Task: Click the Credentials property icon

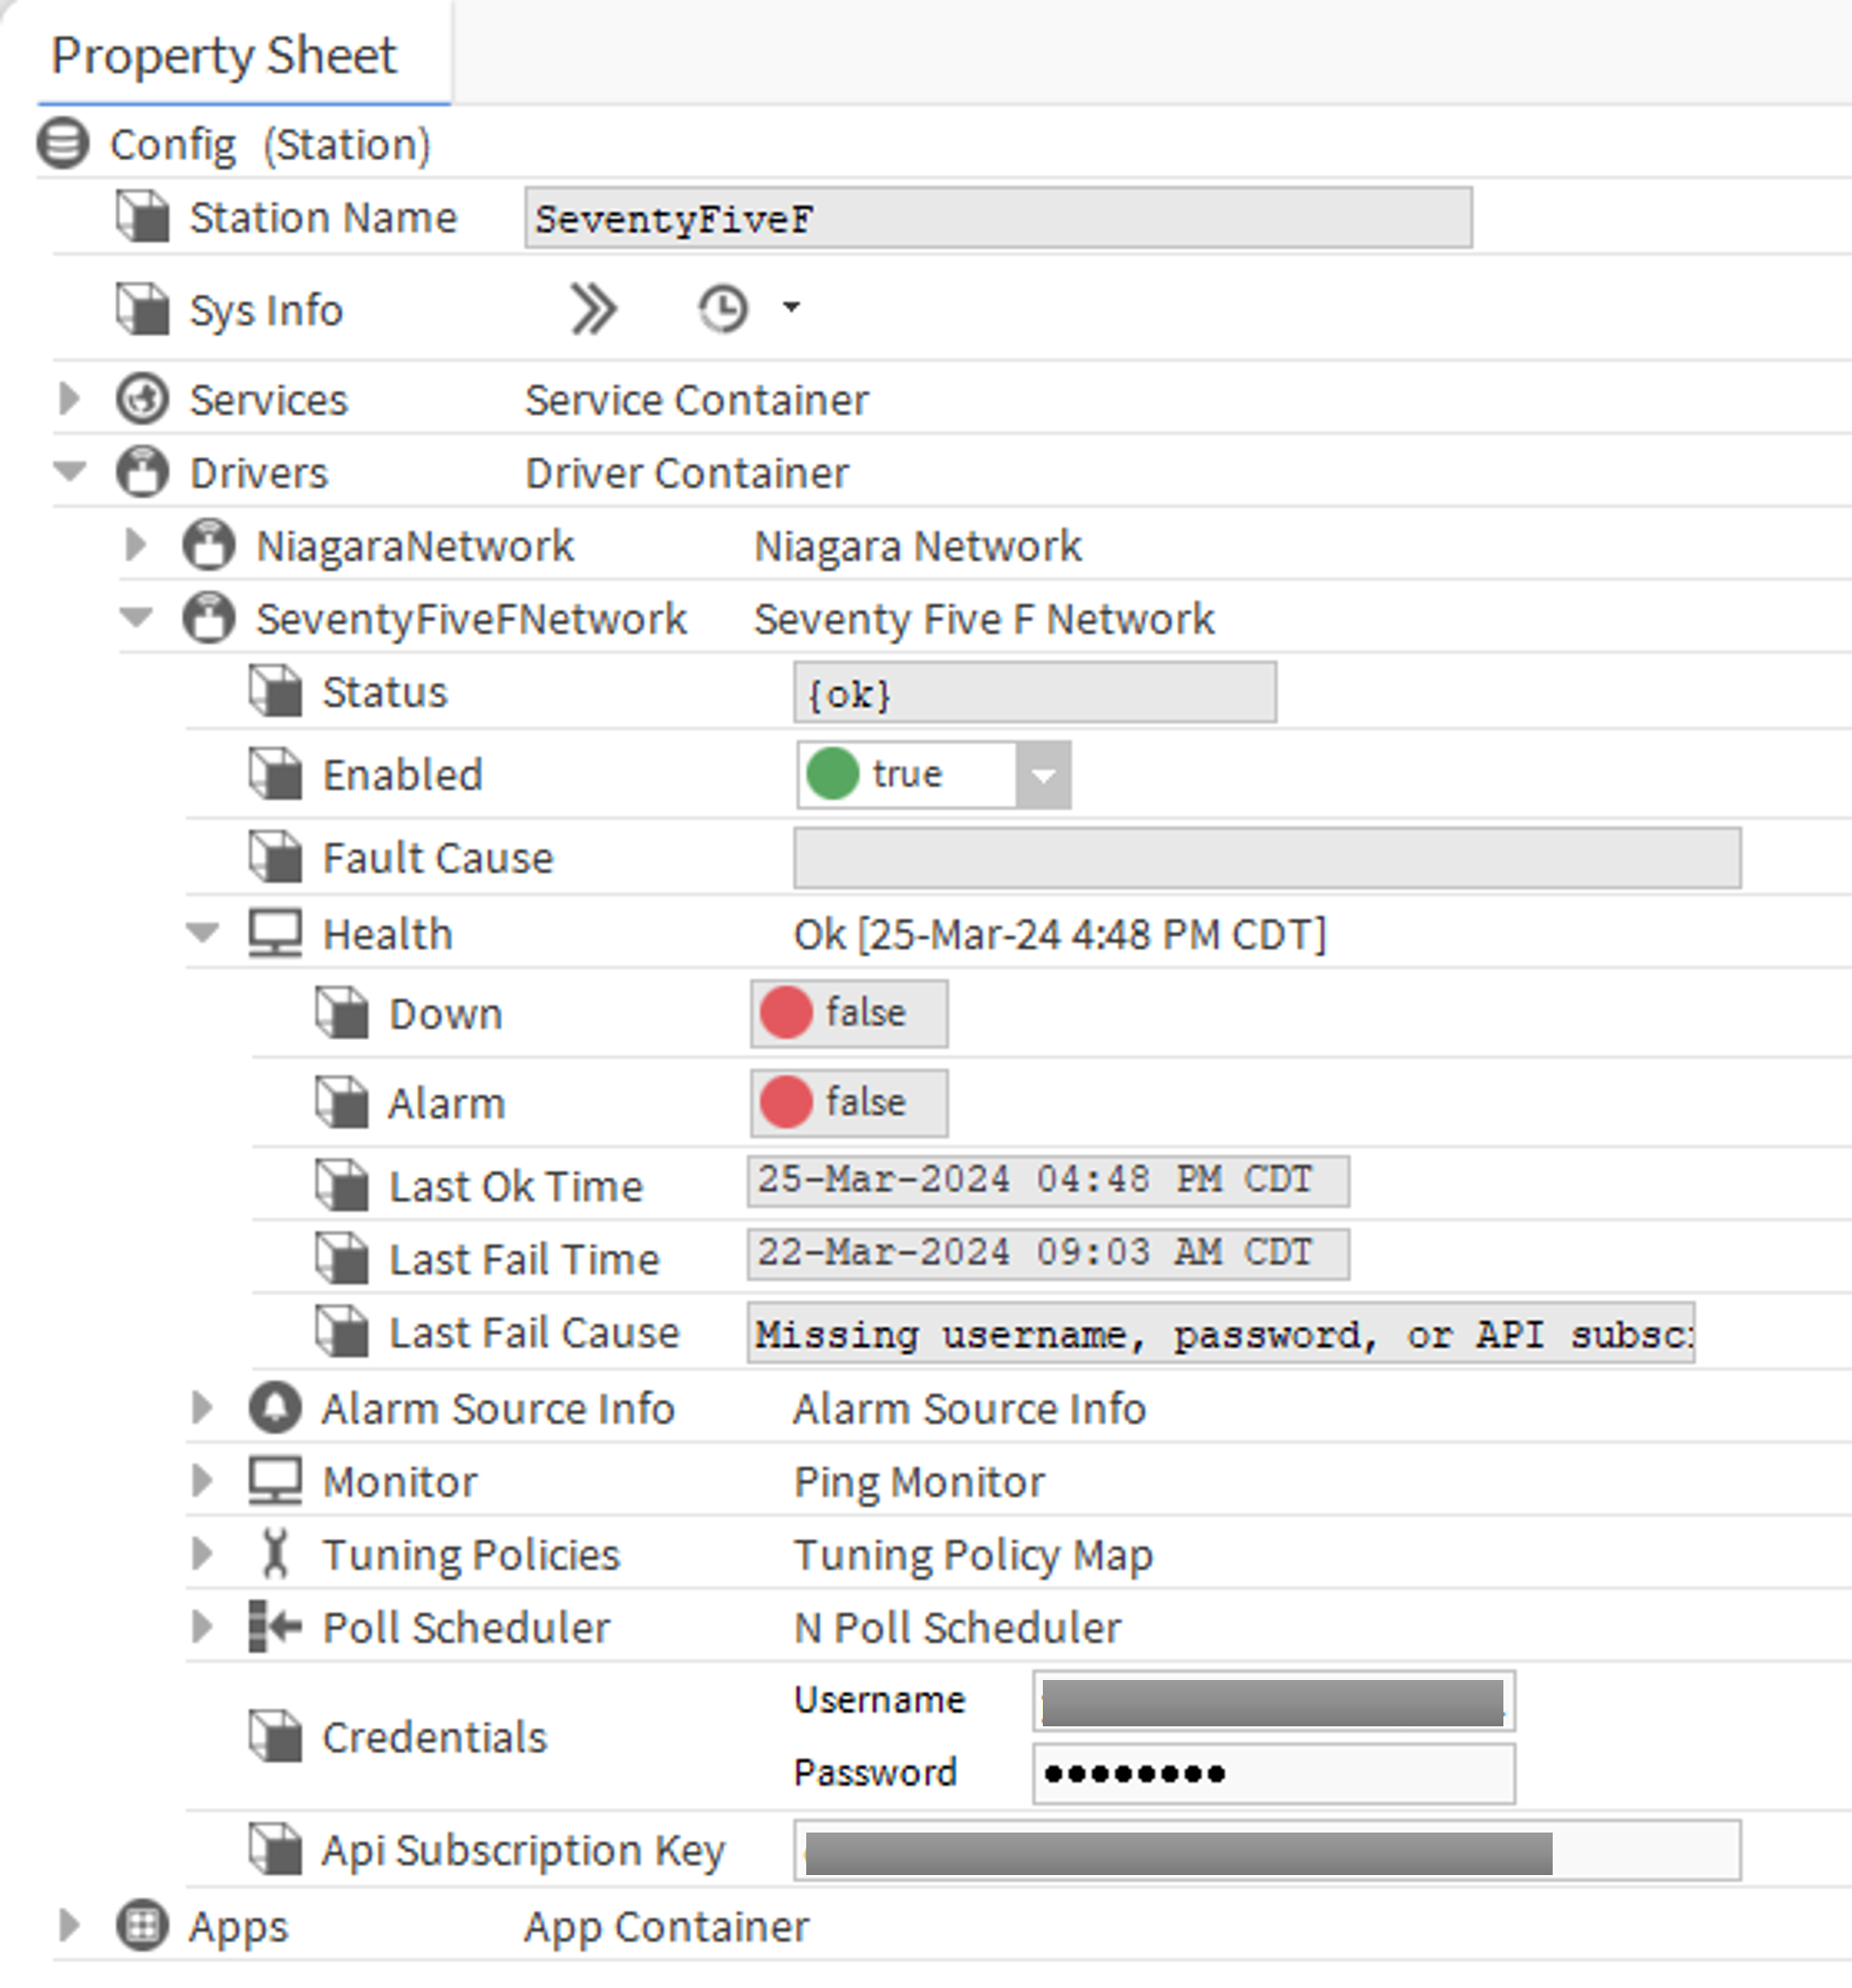Action: [276, 1737]
